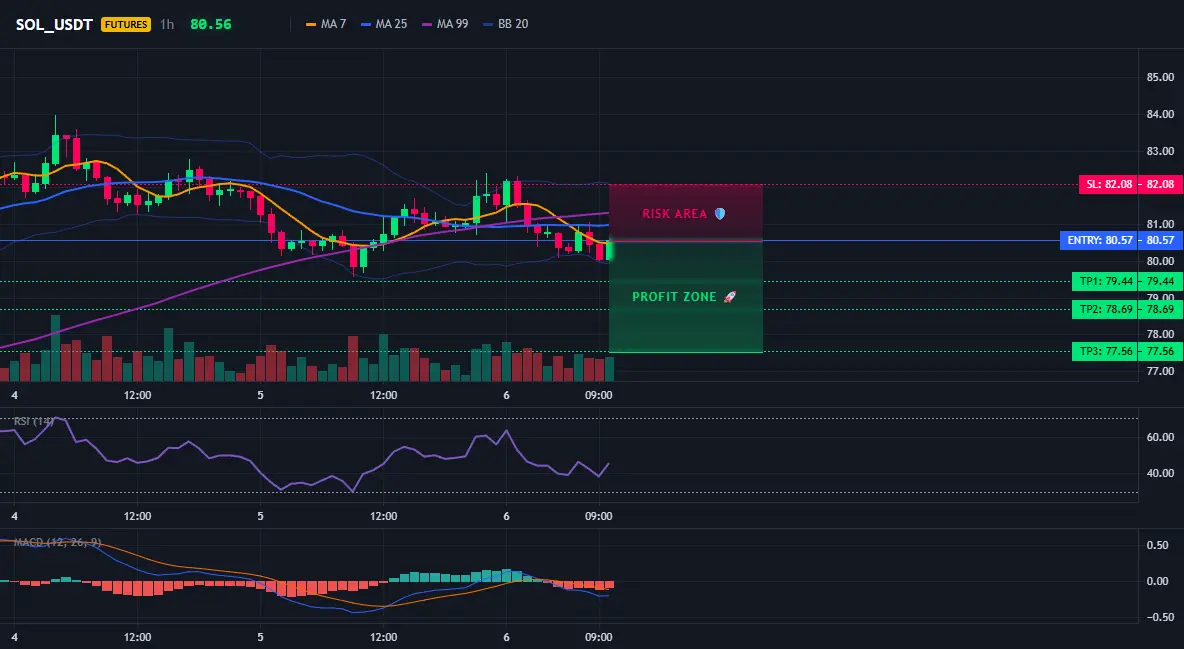Click the rocket icon beside PROFIT ZONE
1184x649 pixels.
click(729, 297)
